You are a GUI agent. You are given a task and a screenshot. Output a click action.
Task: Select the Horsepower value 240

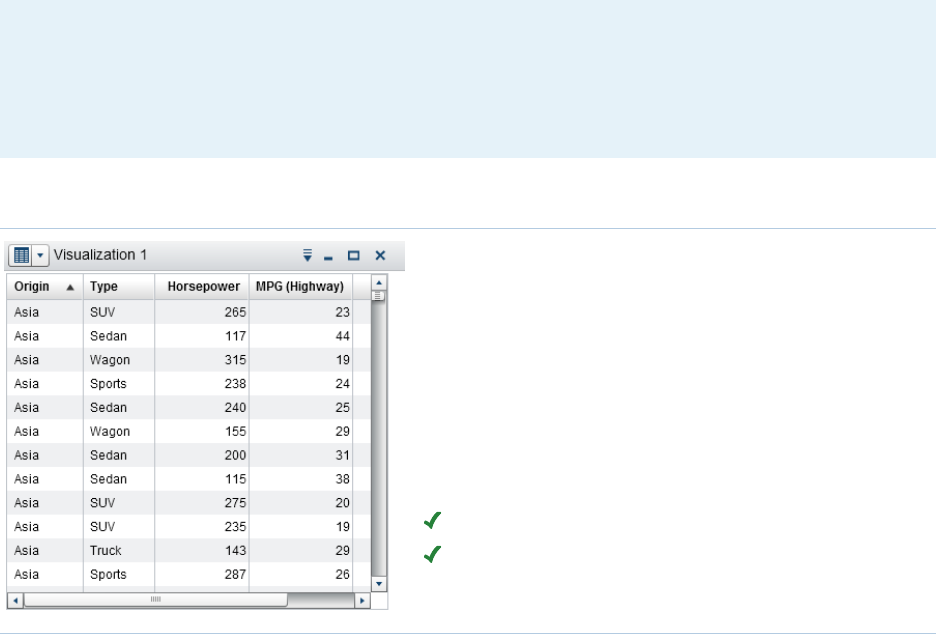coord(235,408)
